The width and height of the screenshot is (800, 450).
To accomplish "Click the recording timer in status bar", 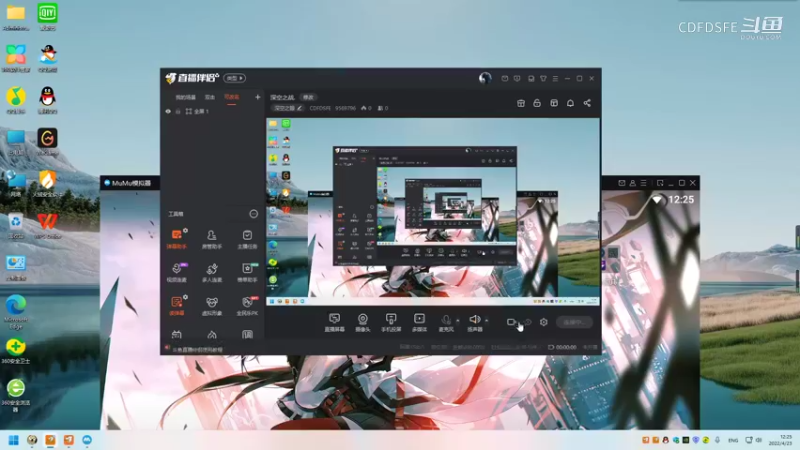I will pyautogui.click(x=562, y=347).
